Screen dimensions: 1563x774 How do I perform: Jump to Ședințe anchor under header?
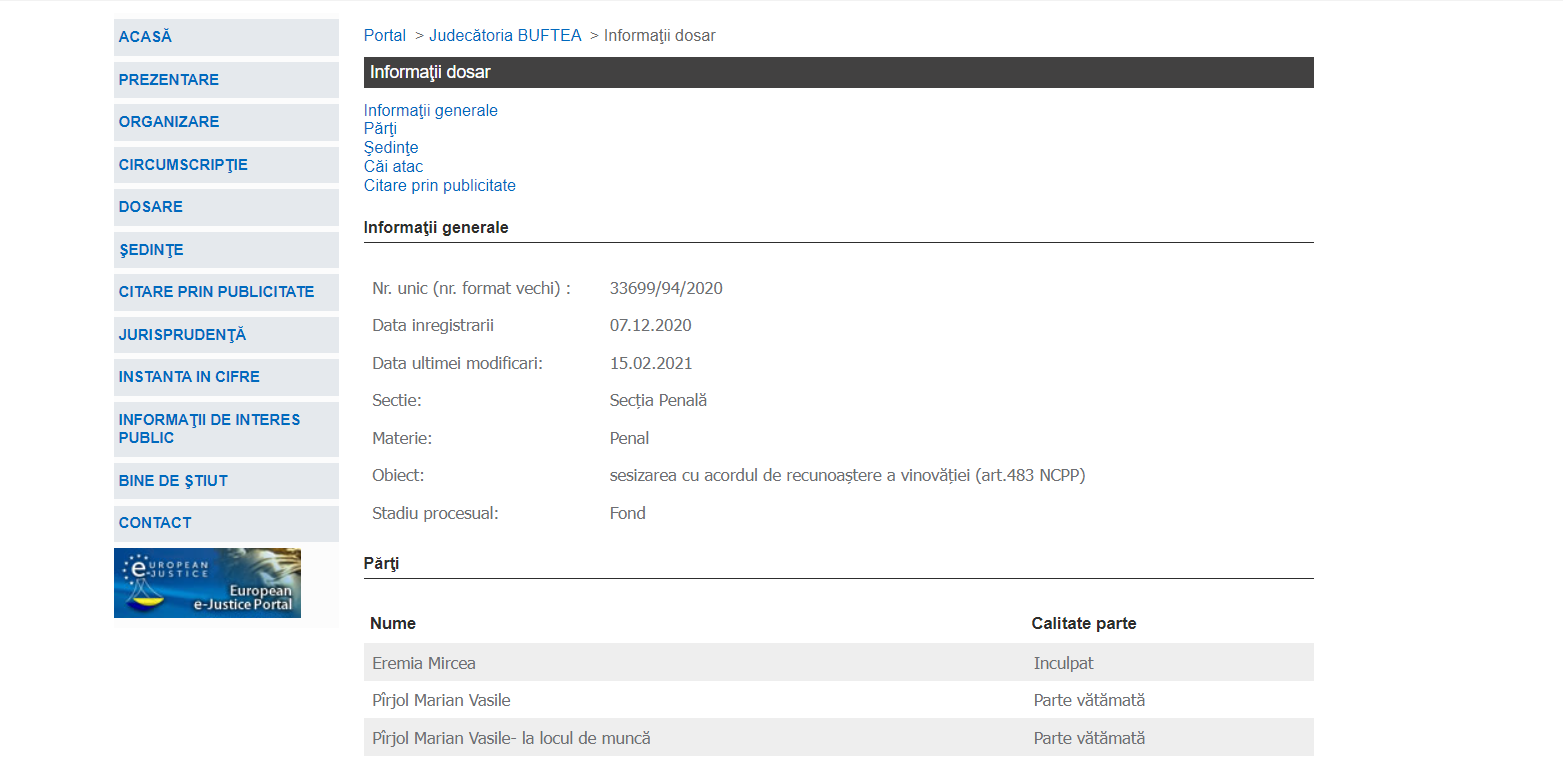391,148
